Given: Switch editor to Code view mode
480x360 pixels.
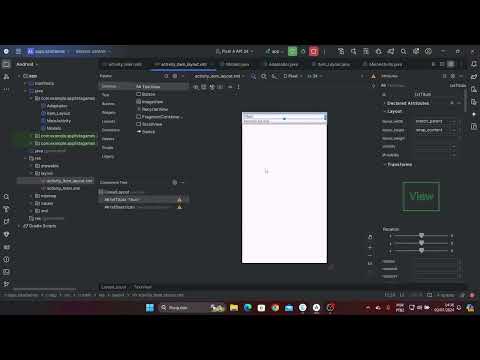Looking at the screenshot, I should click(x=434, y=64).
